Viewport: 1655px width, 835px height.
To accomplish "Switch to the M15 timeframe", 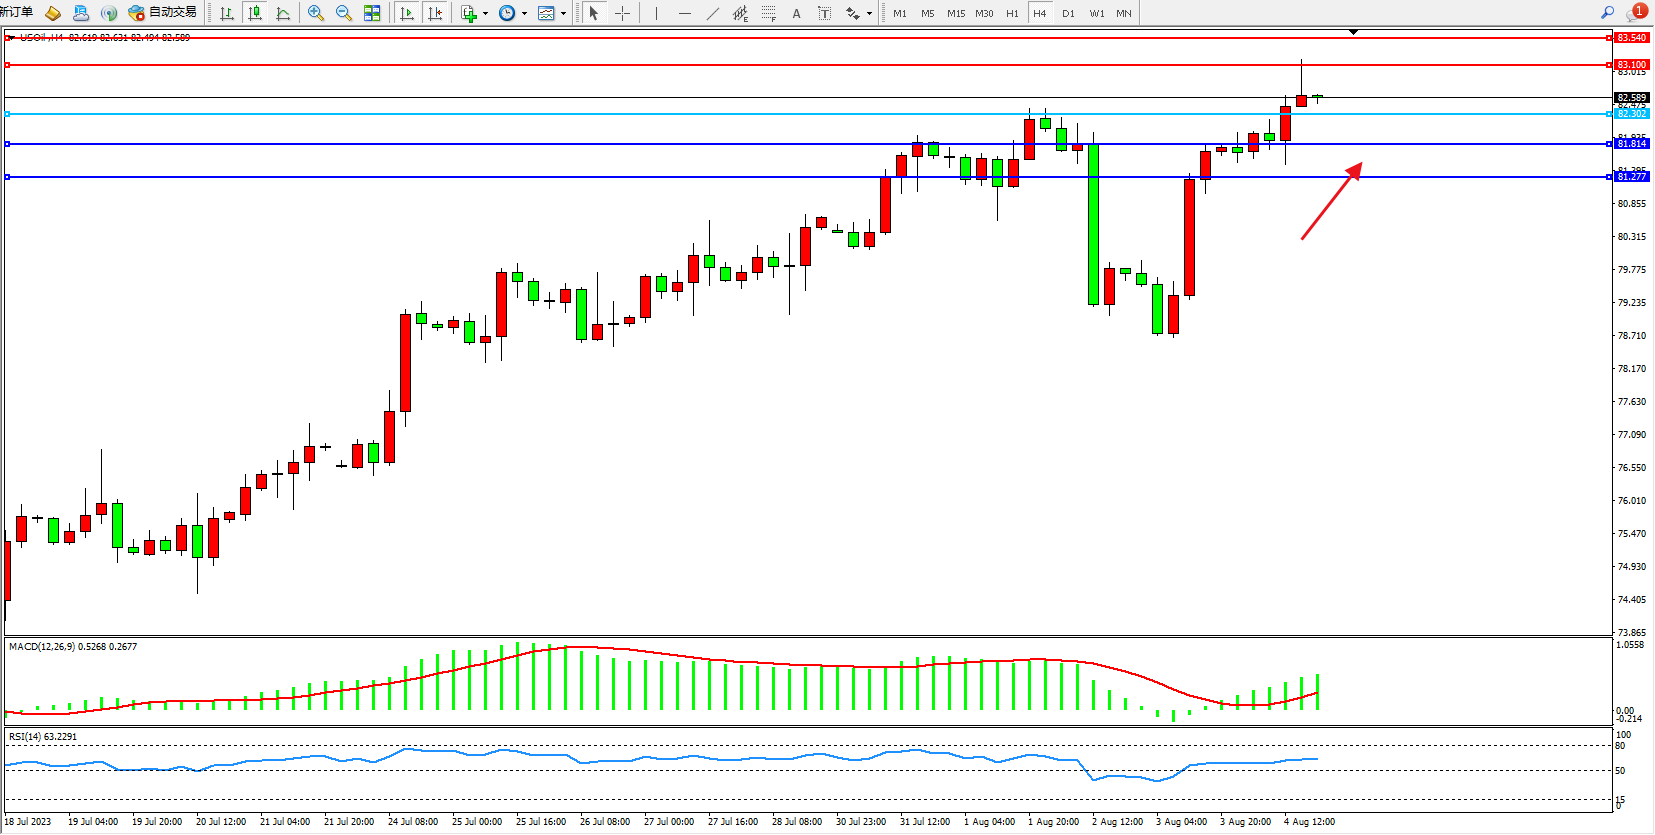I will click(956, 13).
